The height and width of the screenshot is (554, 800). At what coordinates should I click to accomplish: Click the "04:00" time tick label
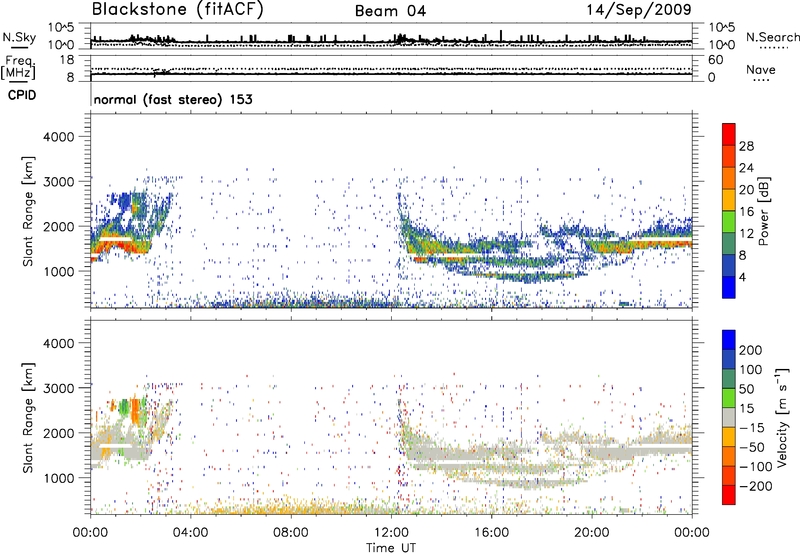(x=190, y=533)
